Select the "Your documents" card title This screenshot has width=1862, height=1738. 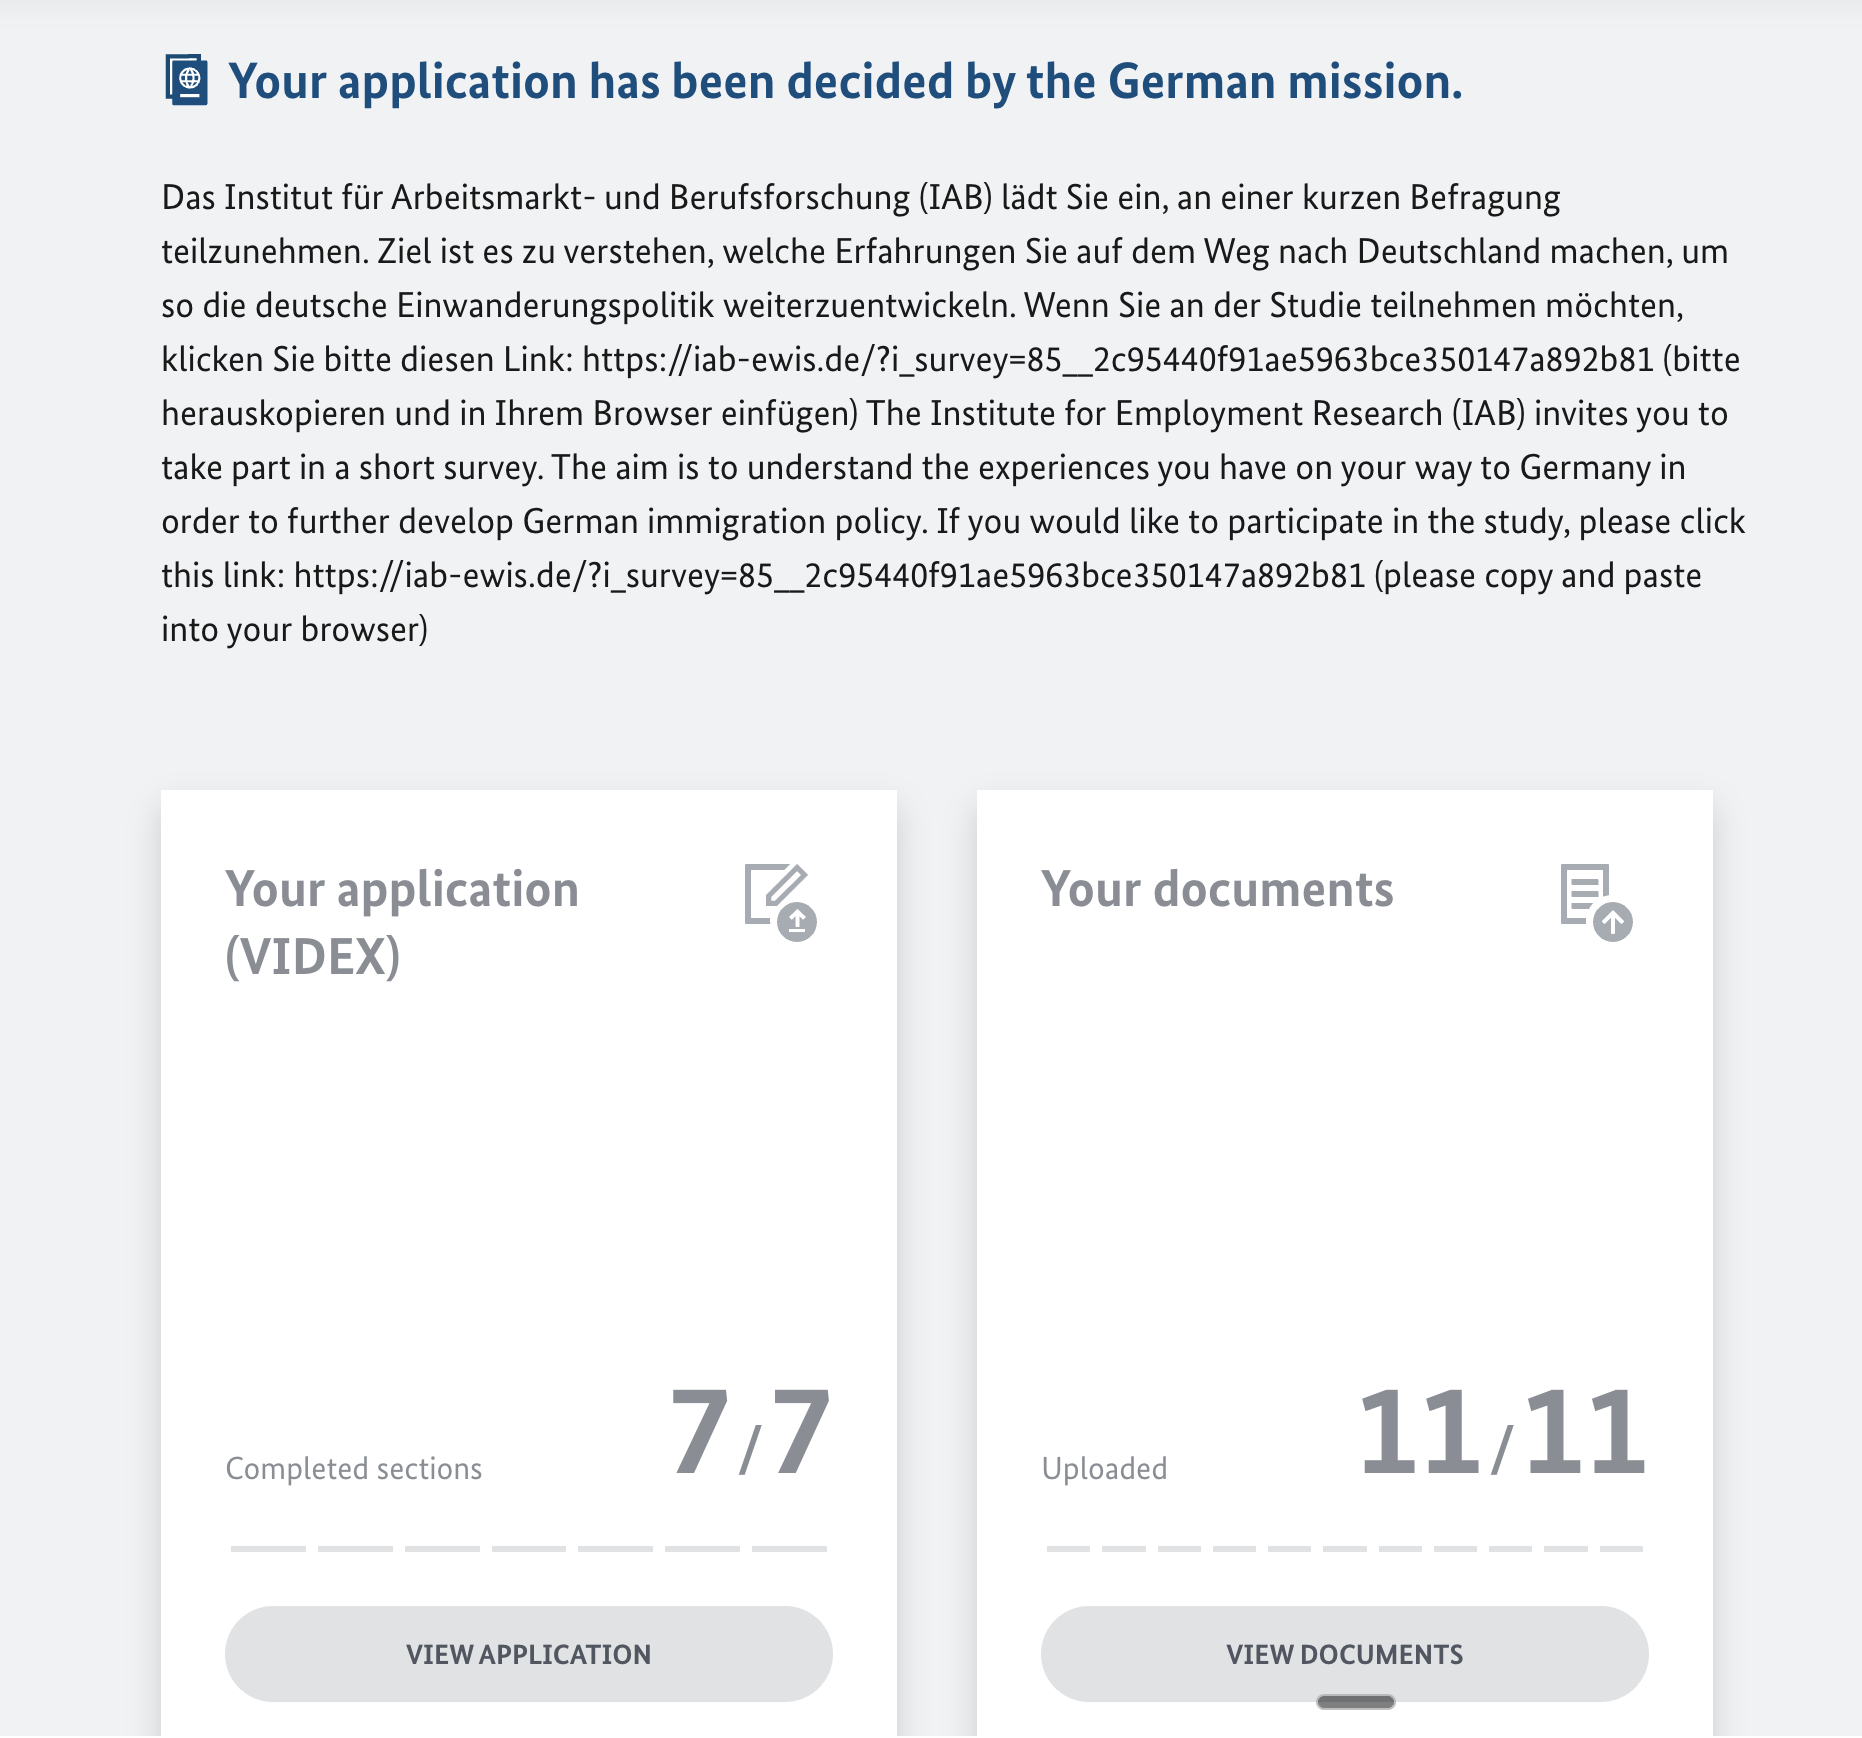point(1216,889)
